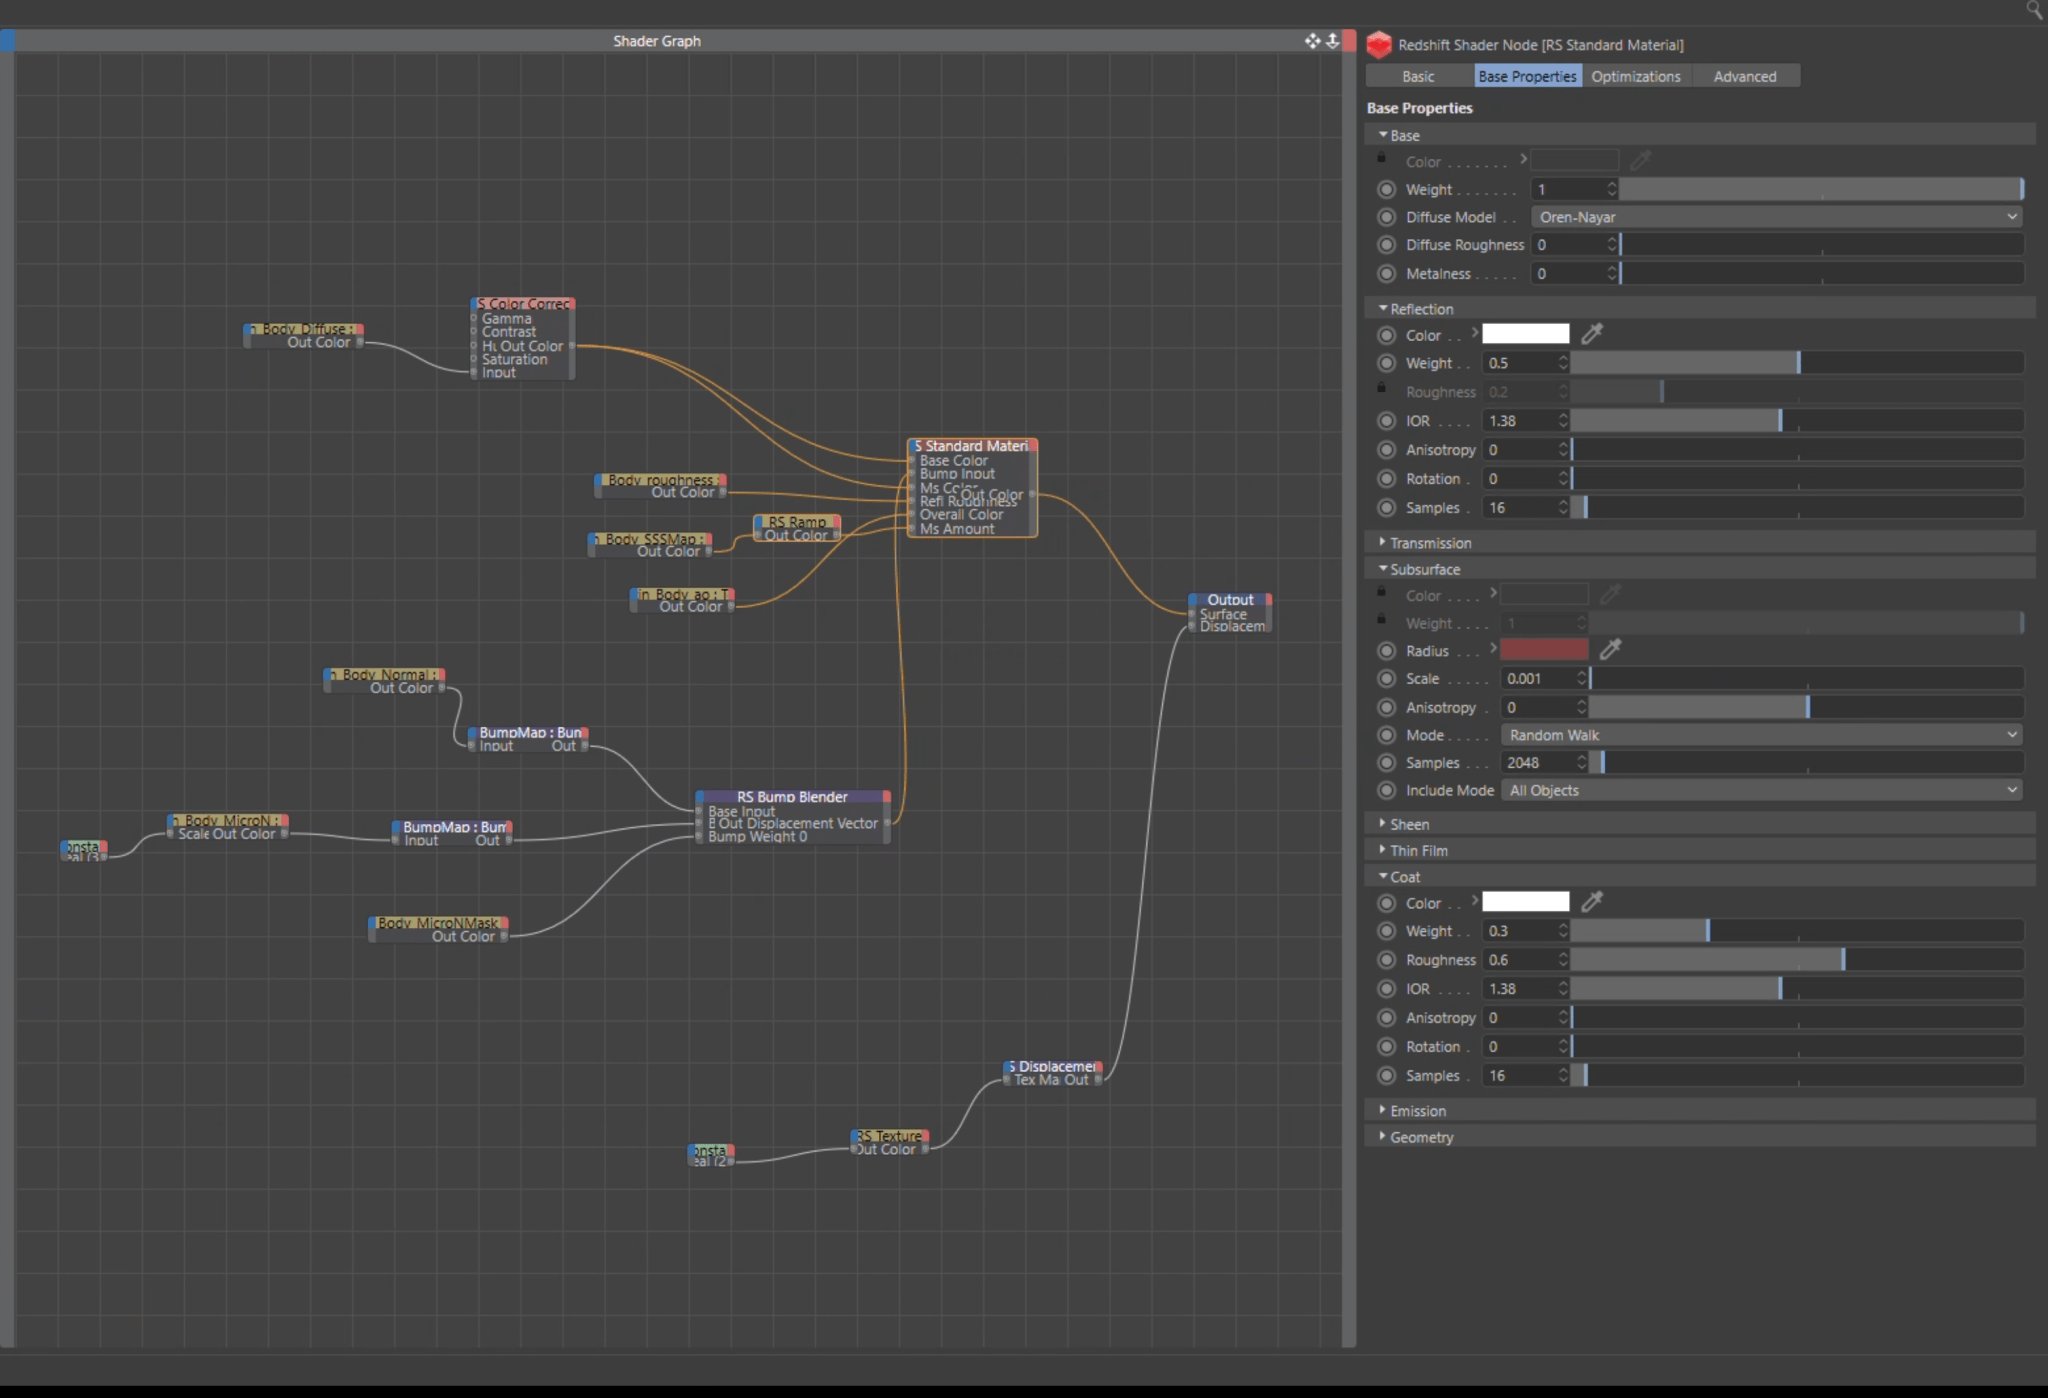The width and height of the screenshot is (2048, 1398).
Task: Select the RS Bump Blender node
Action: tap(791, 797)
